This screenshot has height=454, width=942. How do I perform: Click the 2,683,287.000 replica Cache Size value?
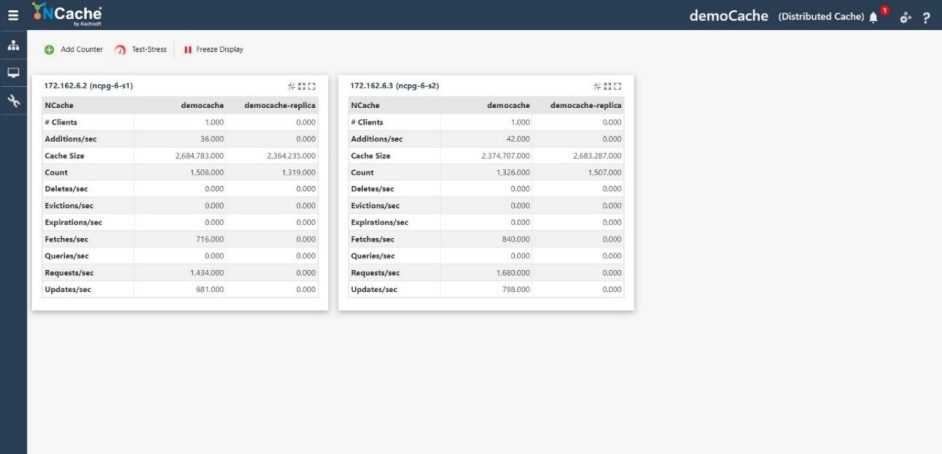pyautogui.click(x=597, y=156)
